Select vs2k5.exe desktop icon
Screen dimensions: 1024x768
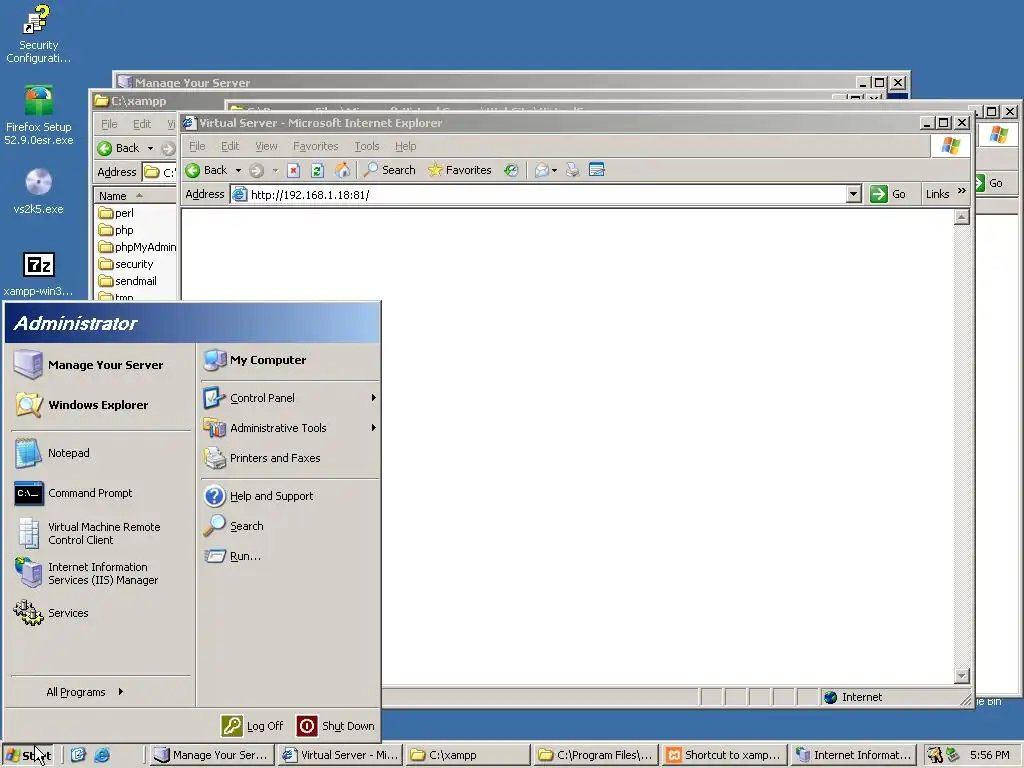point(39,191)
